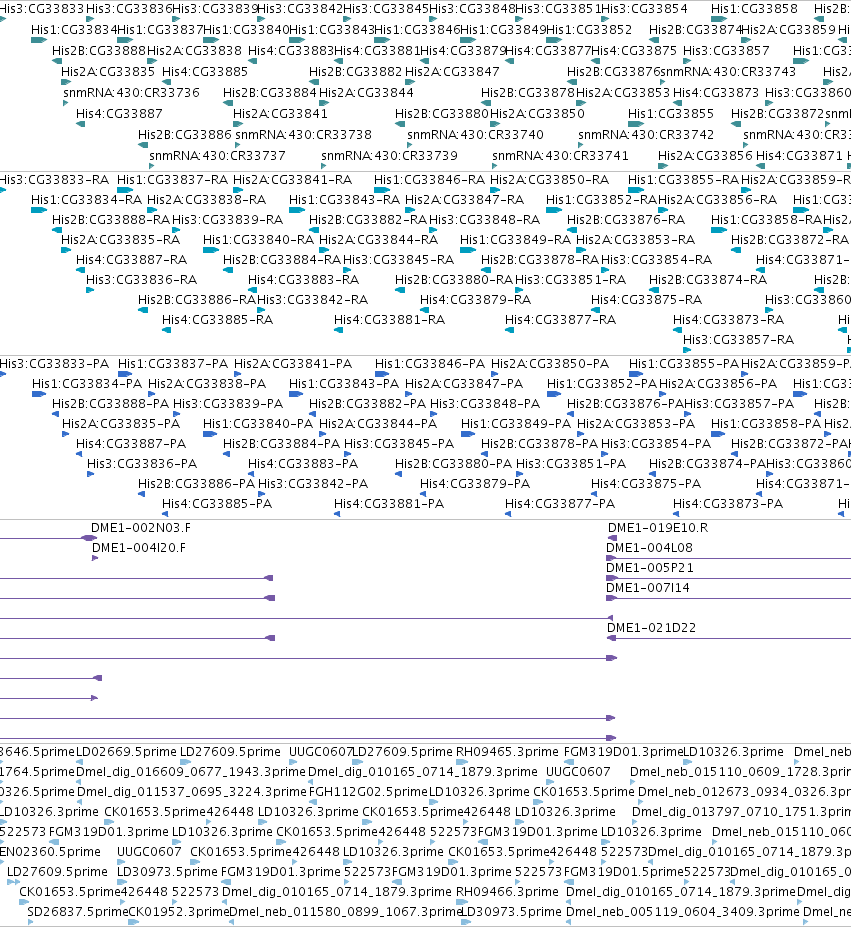Click gene label His4:CG33883
851x927 pixels.
coord(291,51)
